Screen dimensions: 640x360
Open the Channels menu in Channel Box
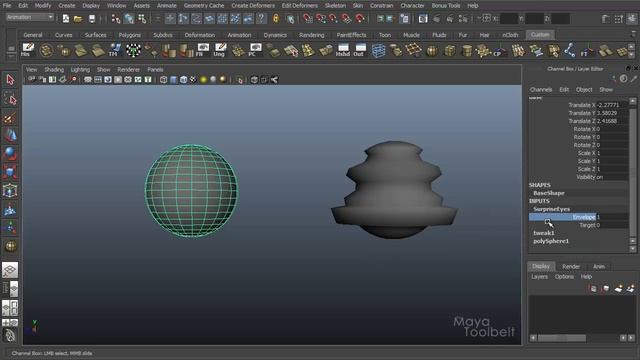tap(541, 89)
